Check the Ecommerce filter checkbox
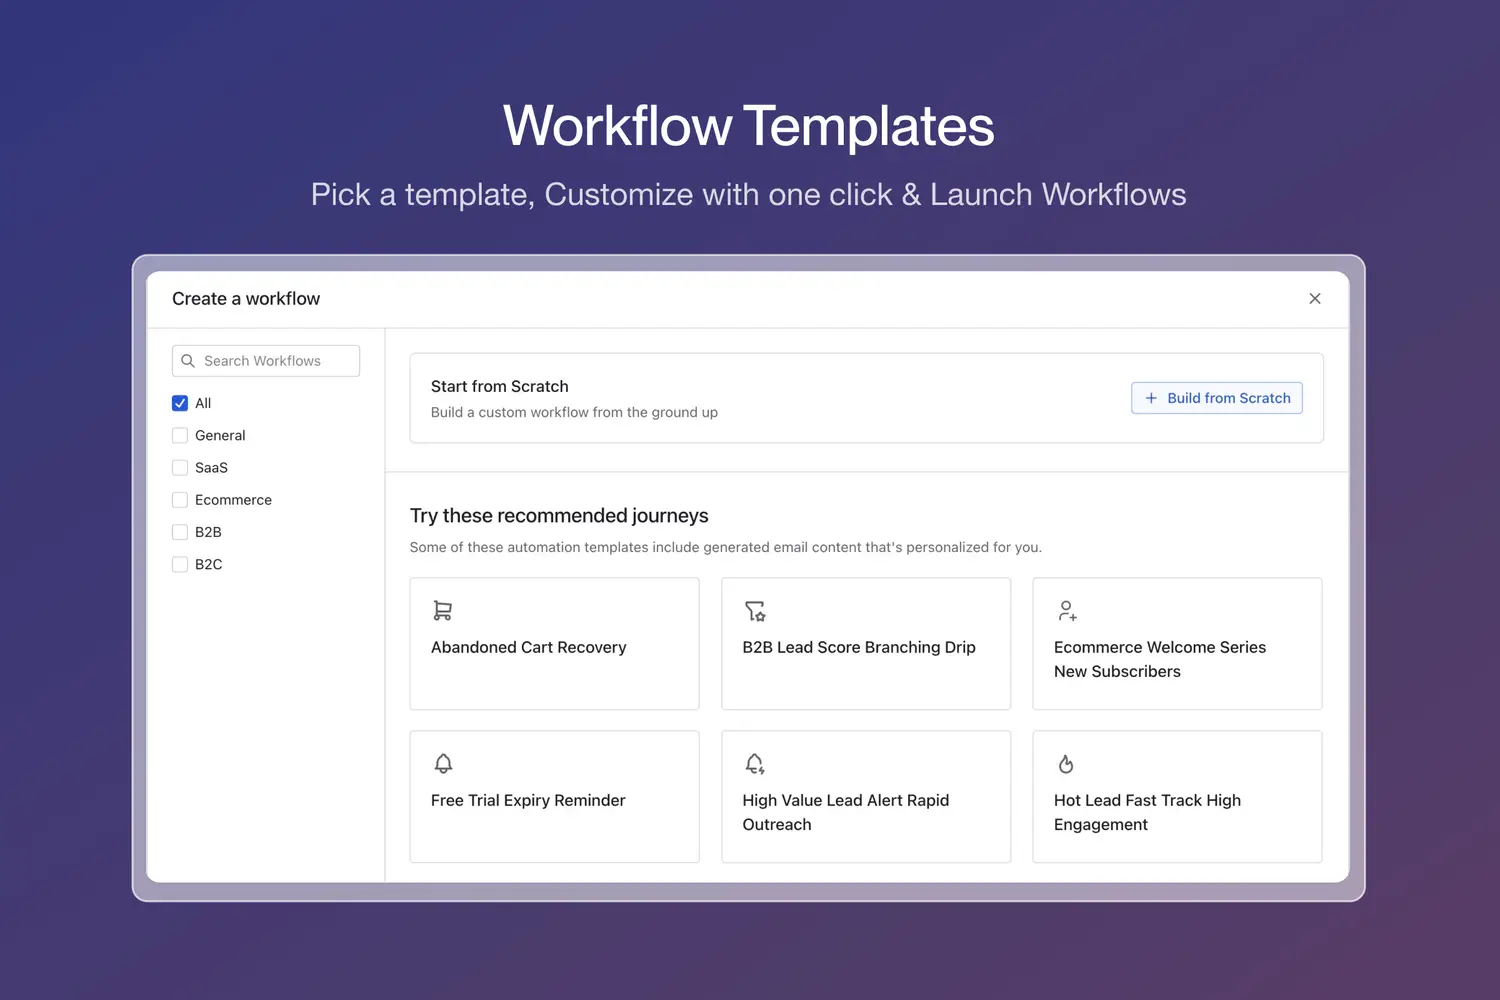This screenshot has width=1500, height=1000. pyautogui.click(x=180, y=500)
